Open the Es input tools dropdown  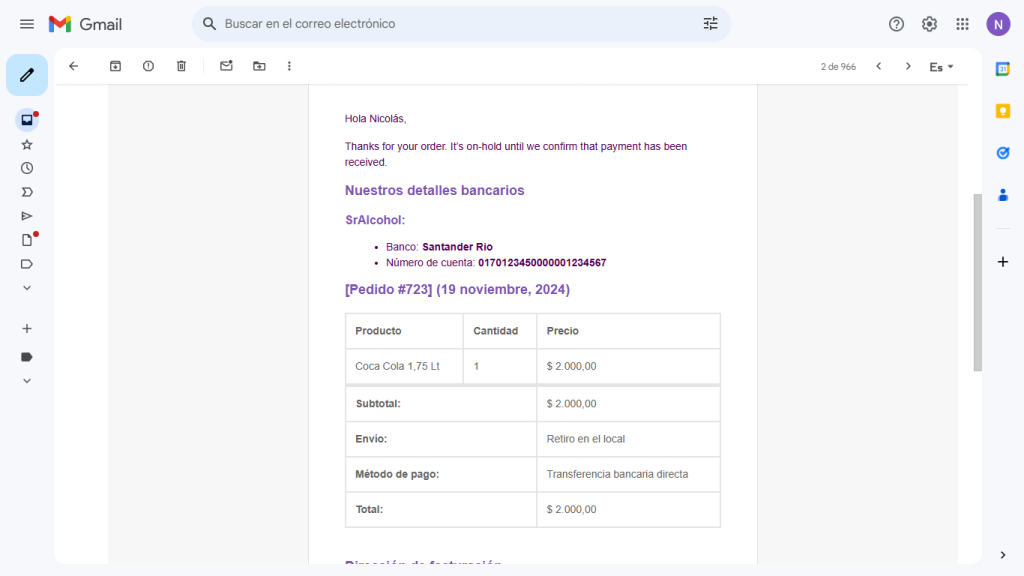click(941, 67)
